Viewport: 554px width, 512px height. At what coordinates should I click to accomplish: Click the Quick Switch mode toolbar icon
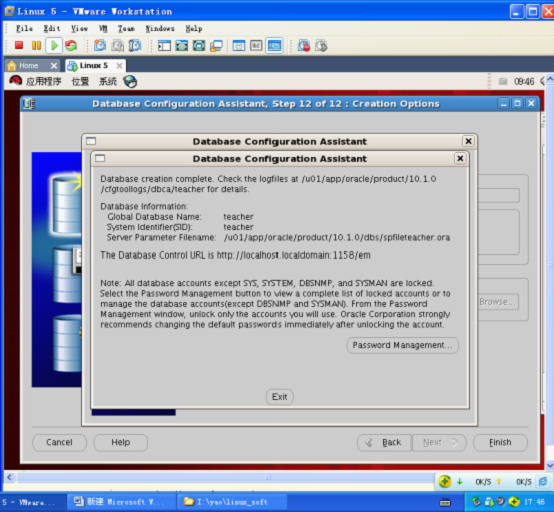tap(199, 46)
